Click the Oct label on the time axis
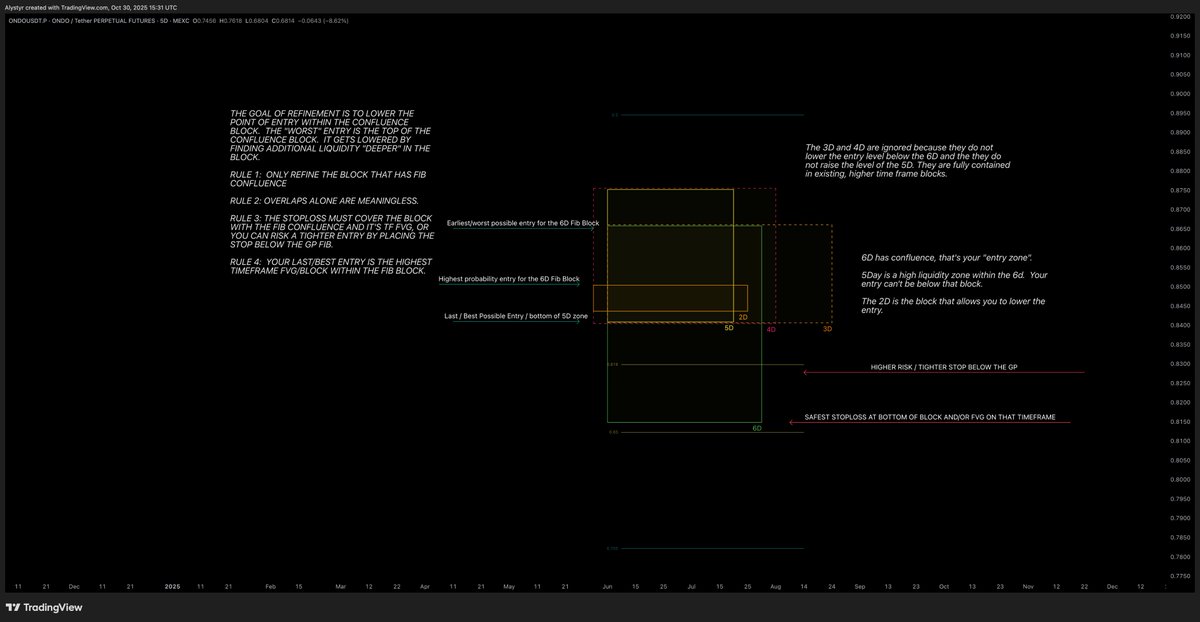1200x622 pixels. click(943, 586)
